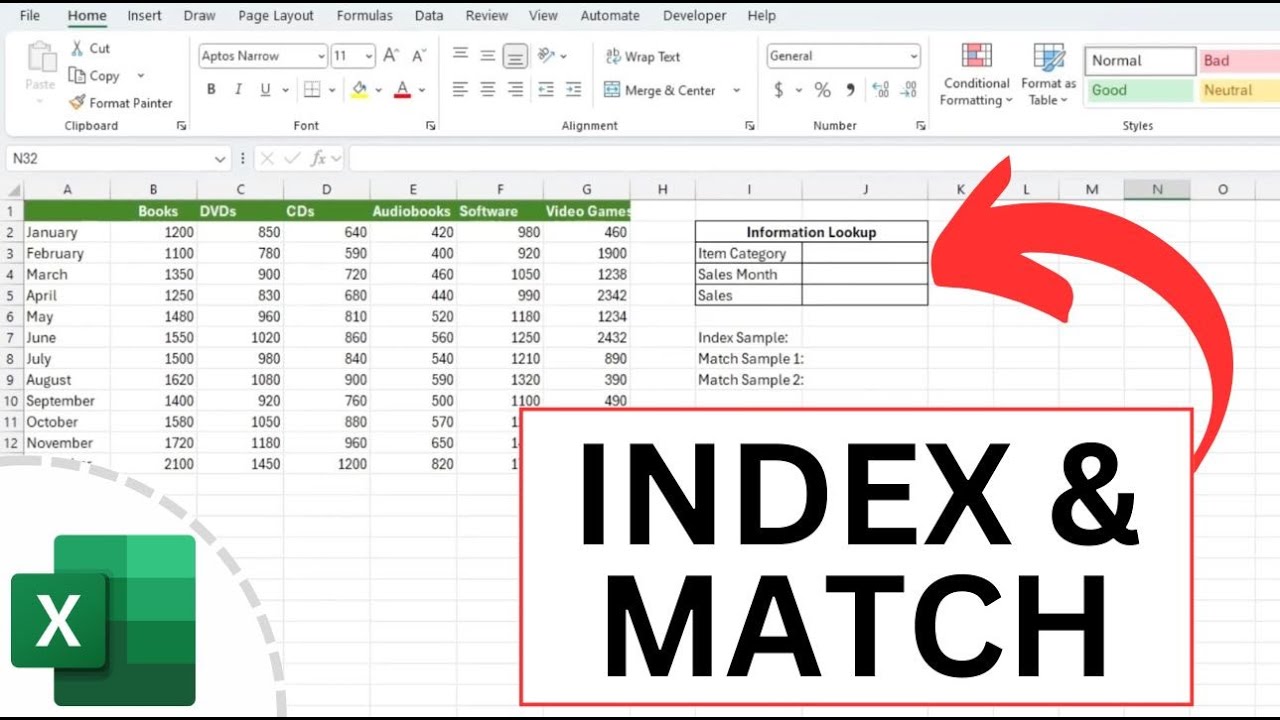
Task: Click the Select All corner triangle
Action: pos(12,190)
